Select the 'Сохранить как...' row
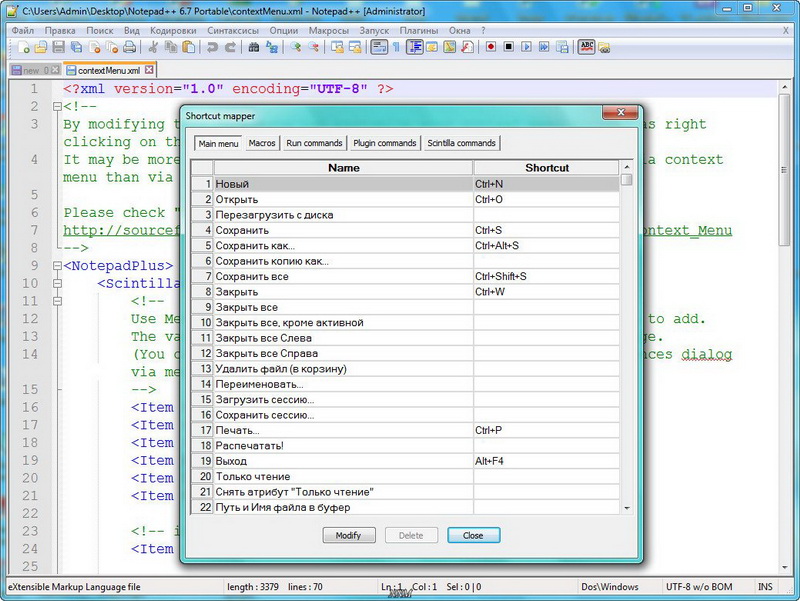 coord(405,245)
